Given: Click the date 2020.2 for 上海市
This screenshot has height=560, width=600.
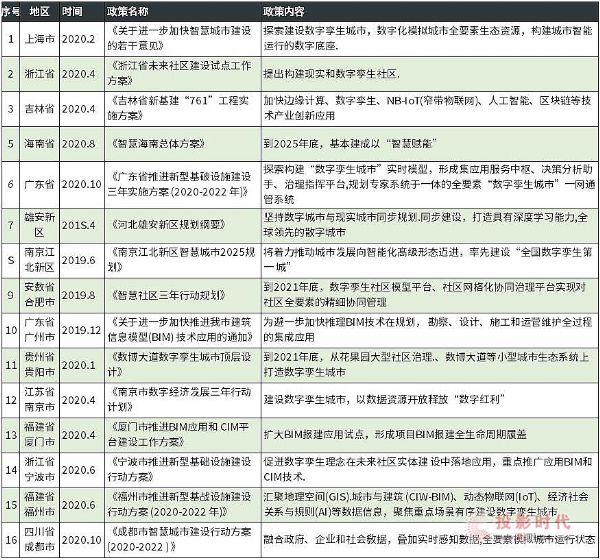Looking at the screenshot, I should pos(78,39).
